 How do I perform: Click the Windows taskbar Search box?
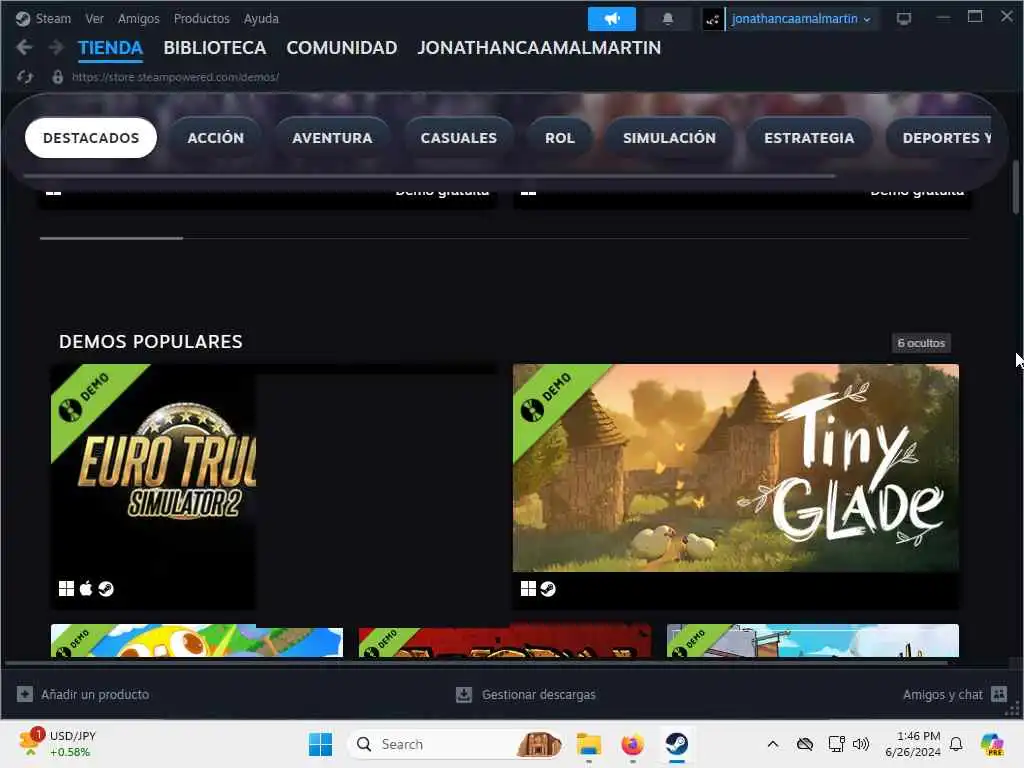(x=455, y=744)
